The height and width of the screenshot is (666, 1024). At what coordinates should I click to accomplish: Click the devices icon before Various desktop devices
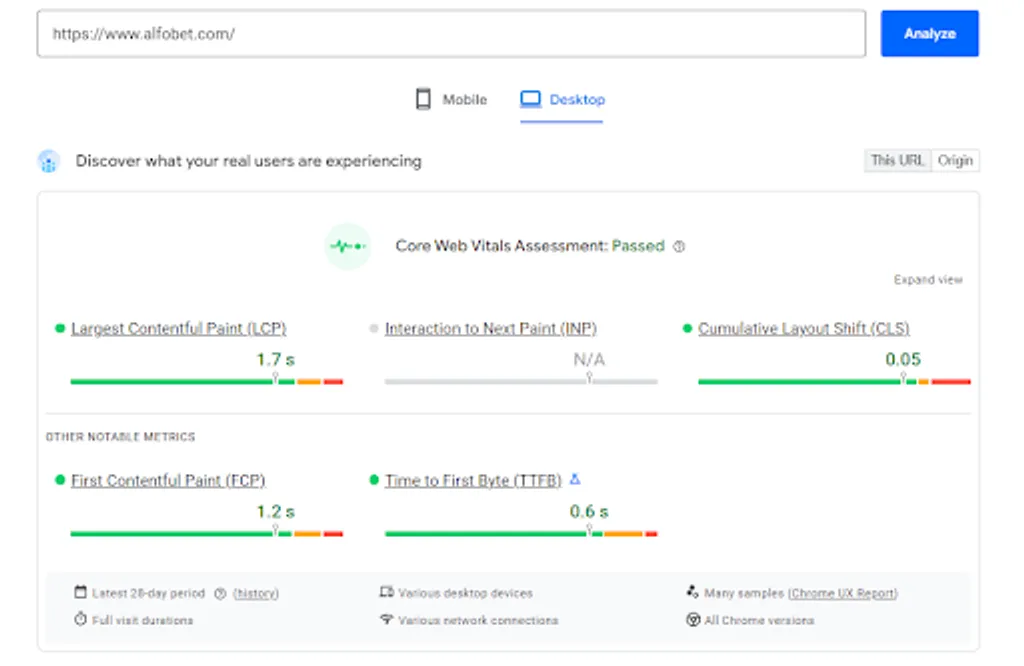pyautogui.click(x=385, y=592)
